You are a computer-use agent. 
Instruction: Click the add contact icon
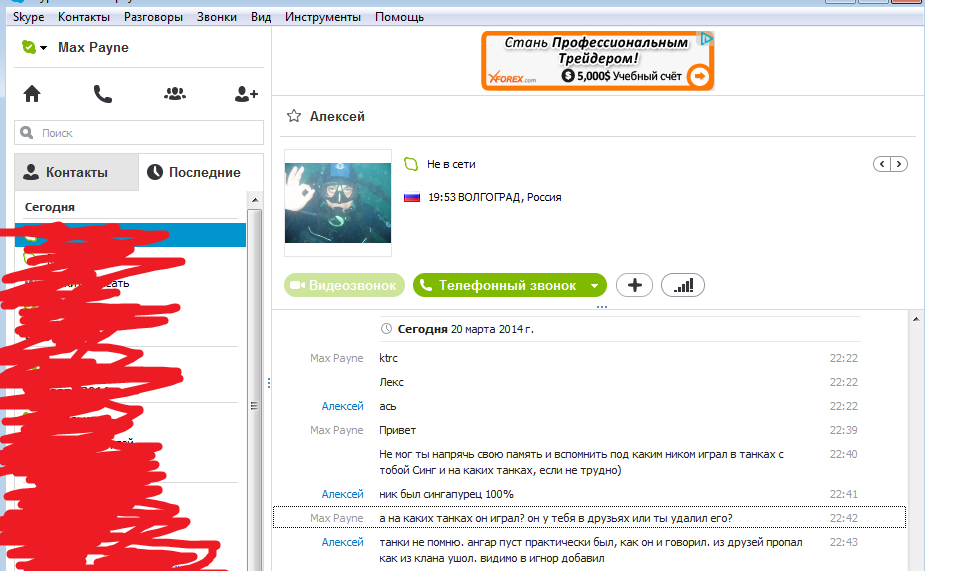point(246,94)
